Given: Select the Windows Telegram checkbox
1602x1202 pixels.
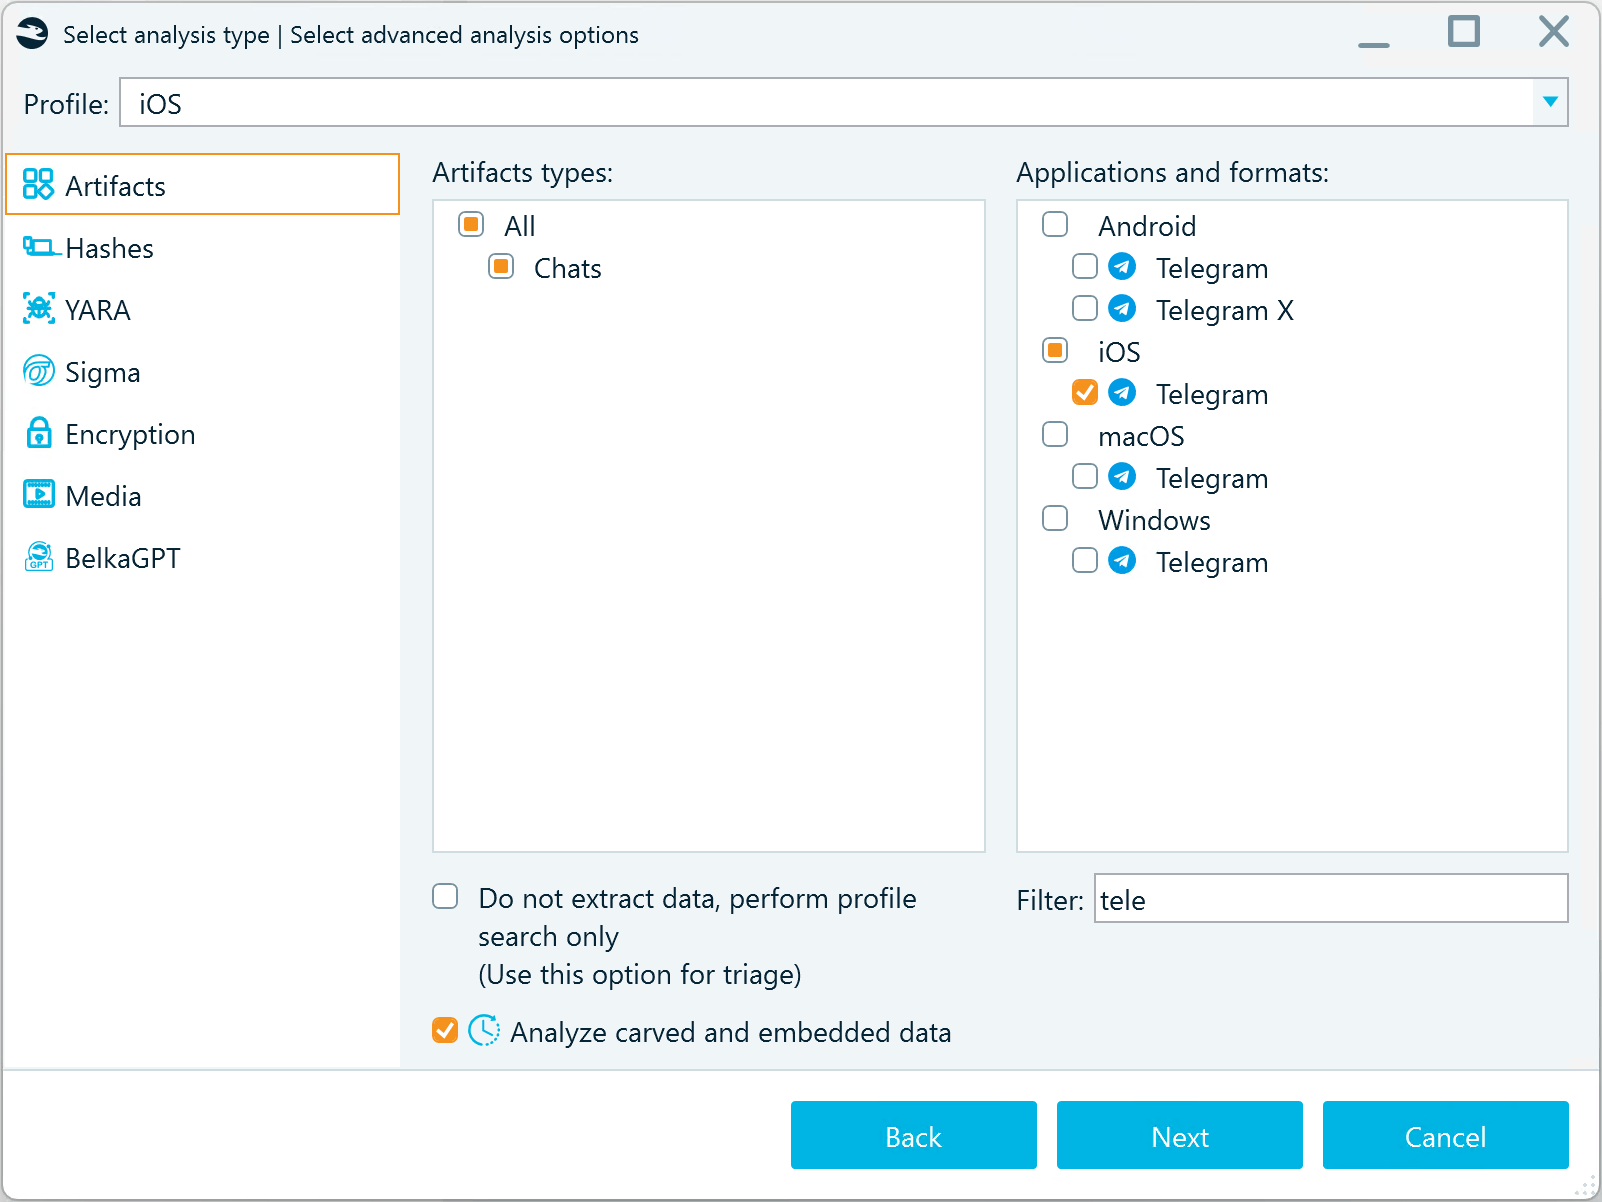Looking at the screenshot, I should [x=1084, y=561].
